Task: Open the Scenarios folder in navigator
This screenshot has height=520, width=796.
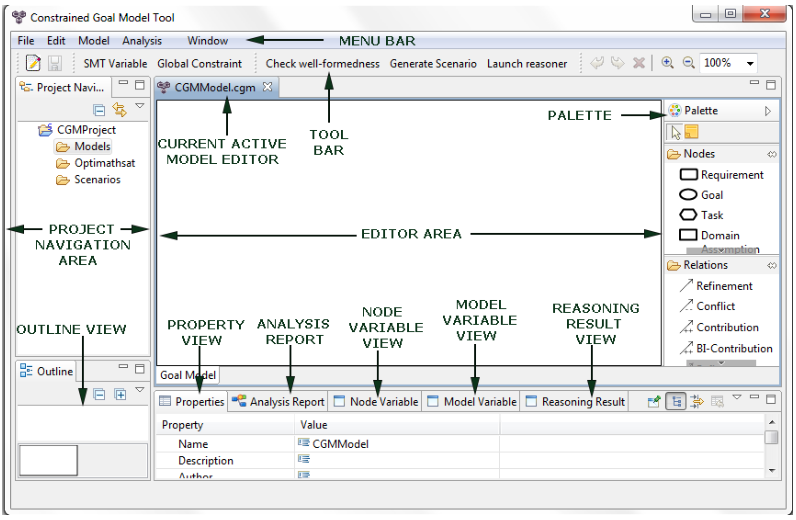Action: pyautogui.click(x=89, y=180)
